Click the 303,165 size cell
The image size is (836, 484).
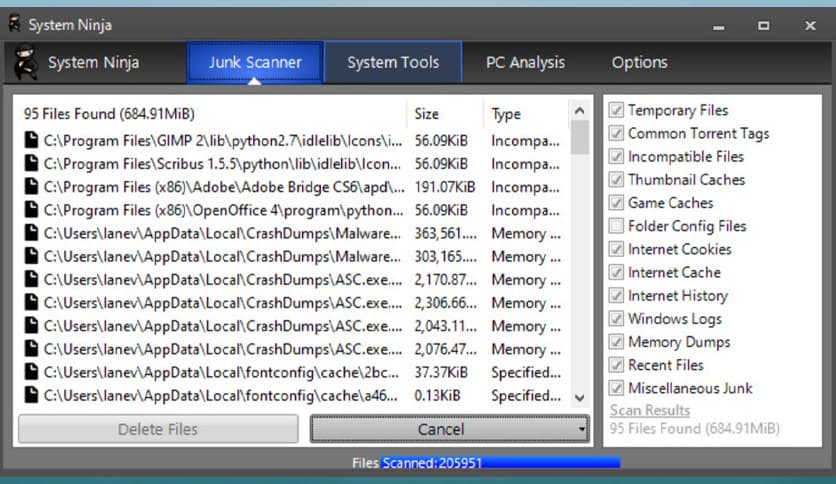pos(446,256)
